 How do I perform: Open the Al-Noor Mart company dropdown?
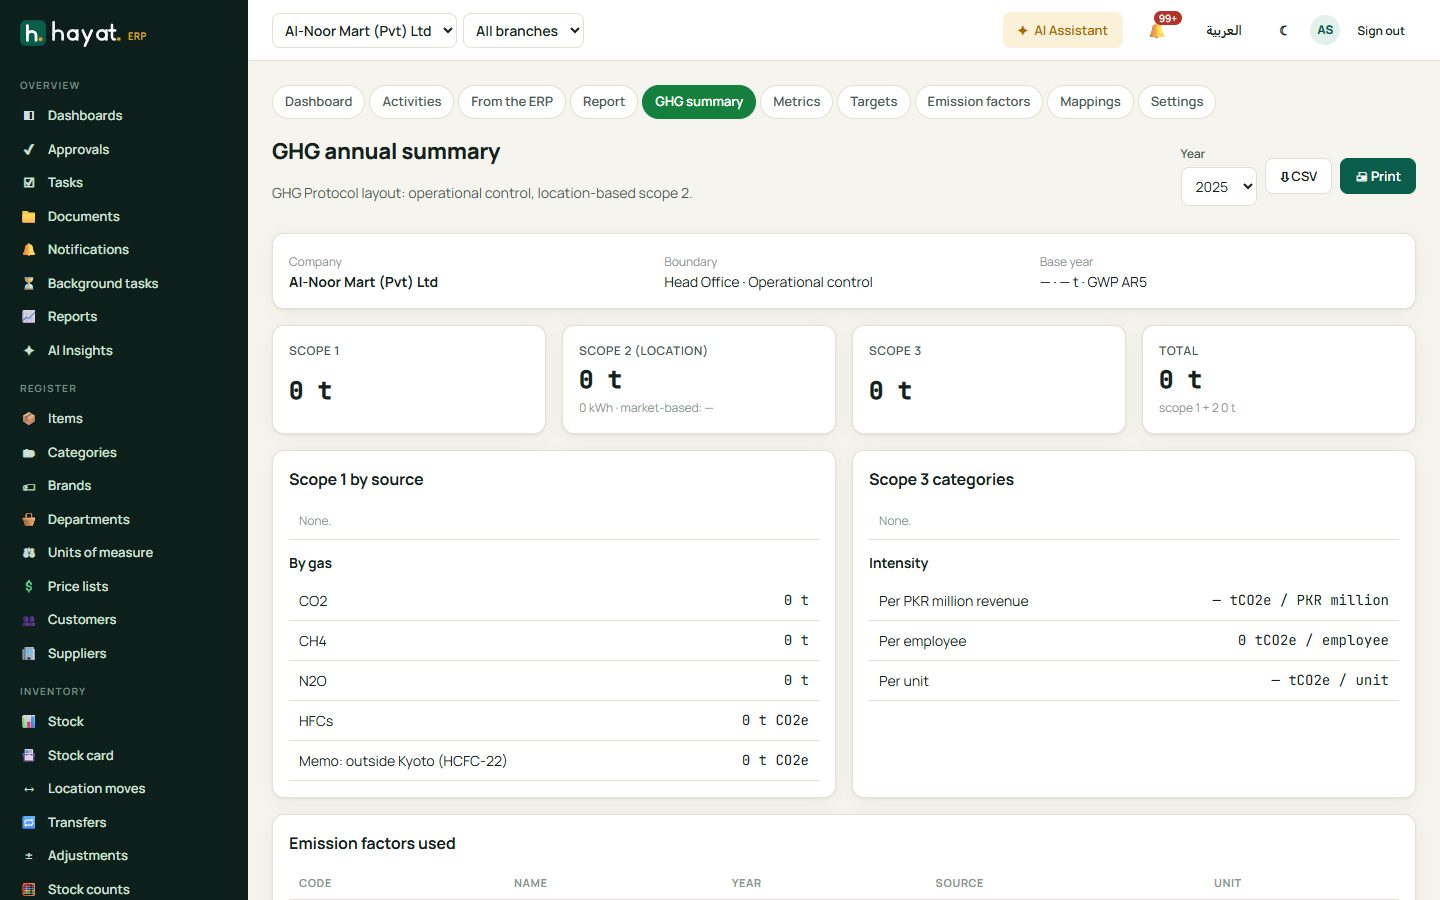coord(364,31)
